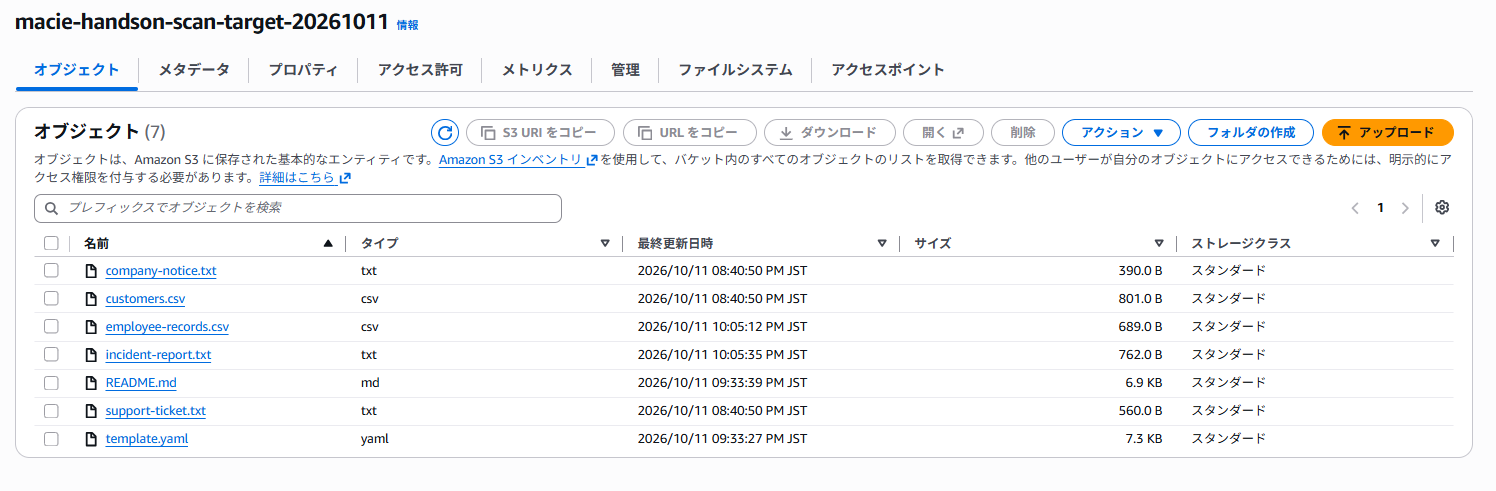The image size is (1496, 491).
Task: Click file icon beside template.yaml
Action: pos(91,439)
